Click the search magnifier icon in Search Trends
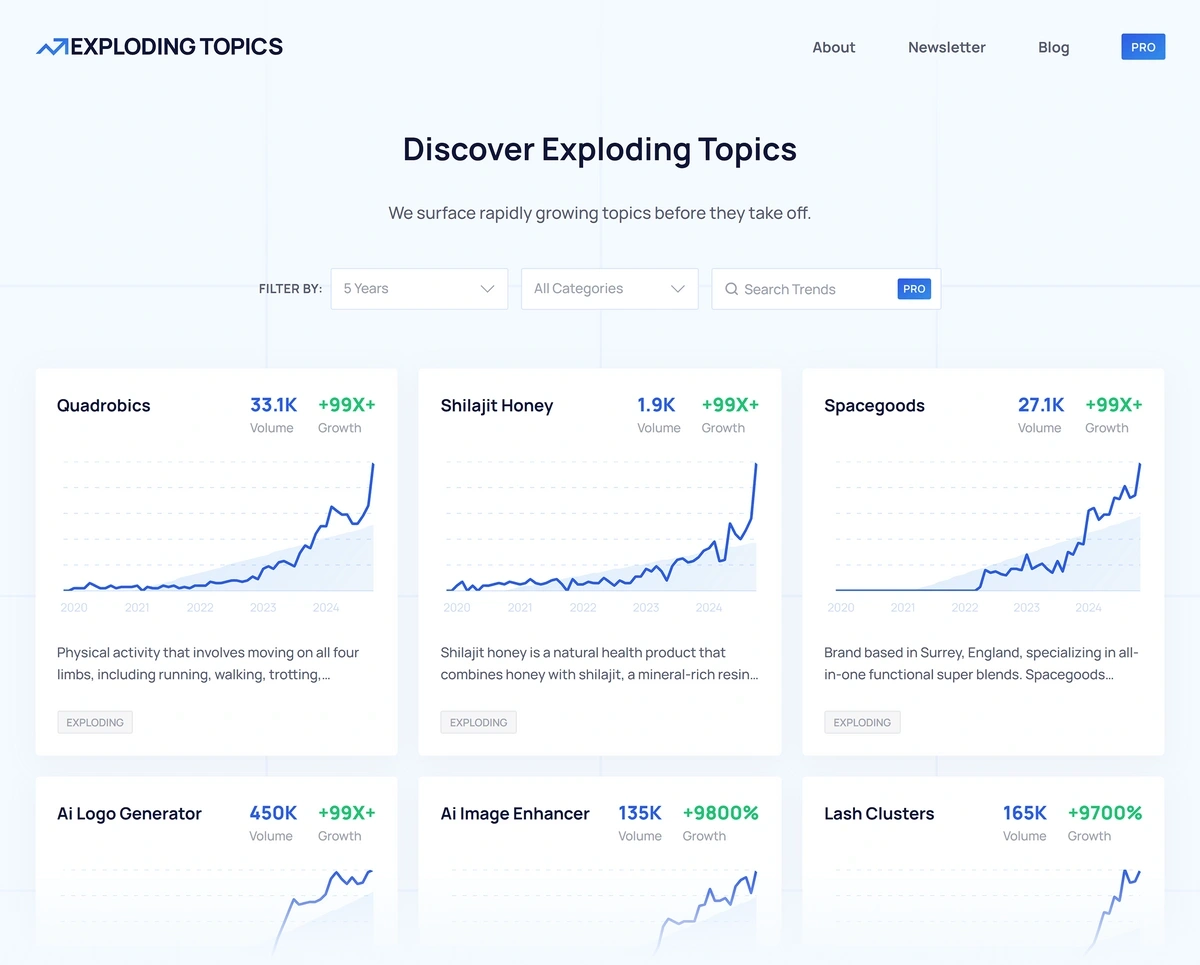 pyautogui.click(x=731, y=289)
